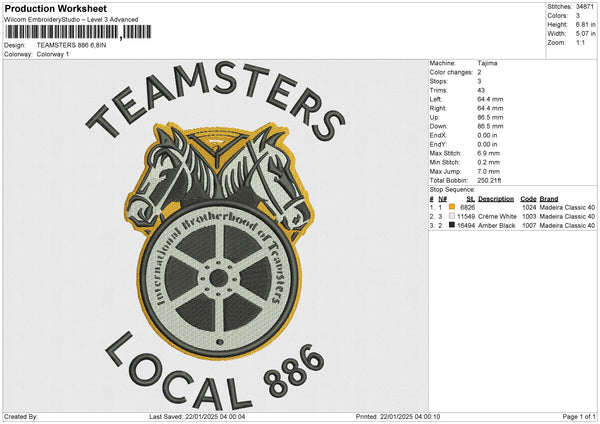Select the Code column header
The image size is (600, 424).
[x=528, y=198]
